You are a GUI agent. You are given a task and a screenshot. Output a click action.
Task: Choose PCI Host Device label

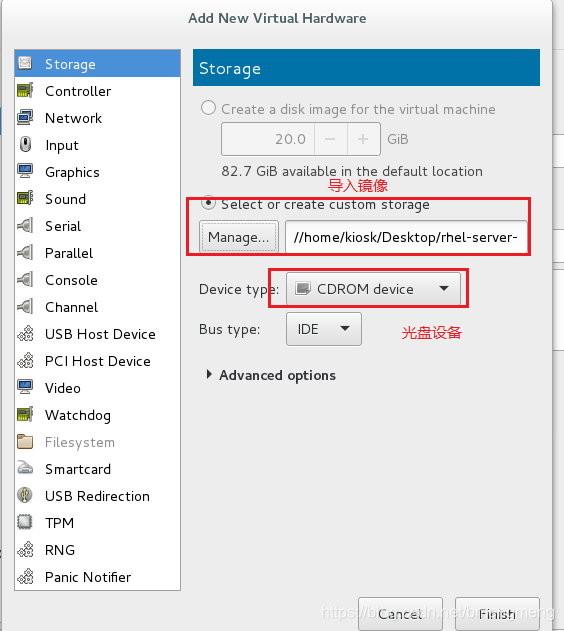[x=98, y=361]
